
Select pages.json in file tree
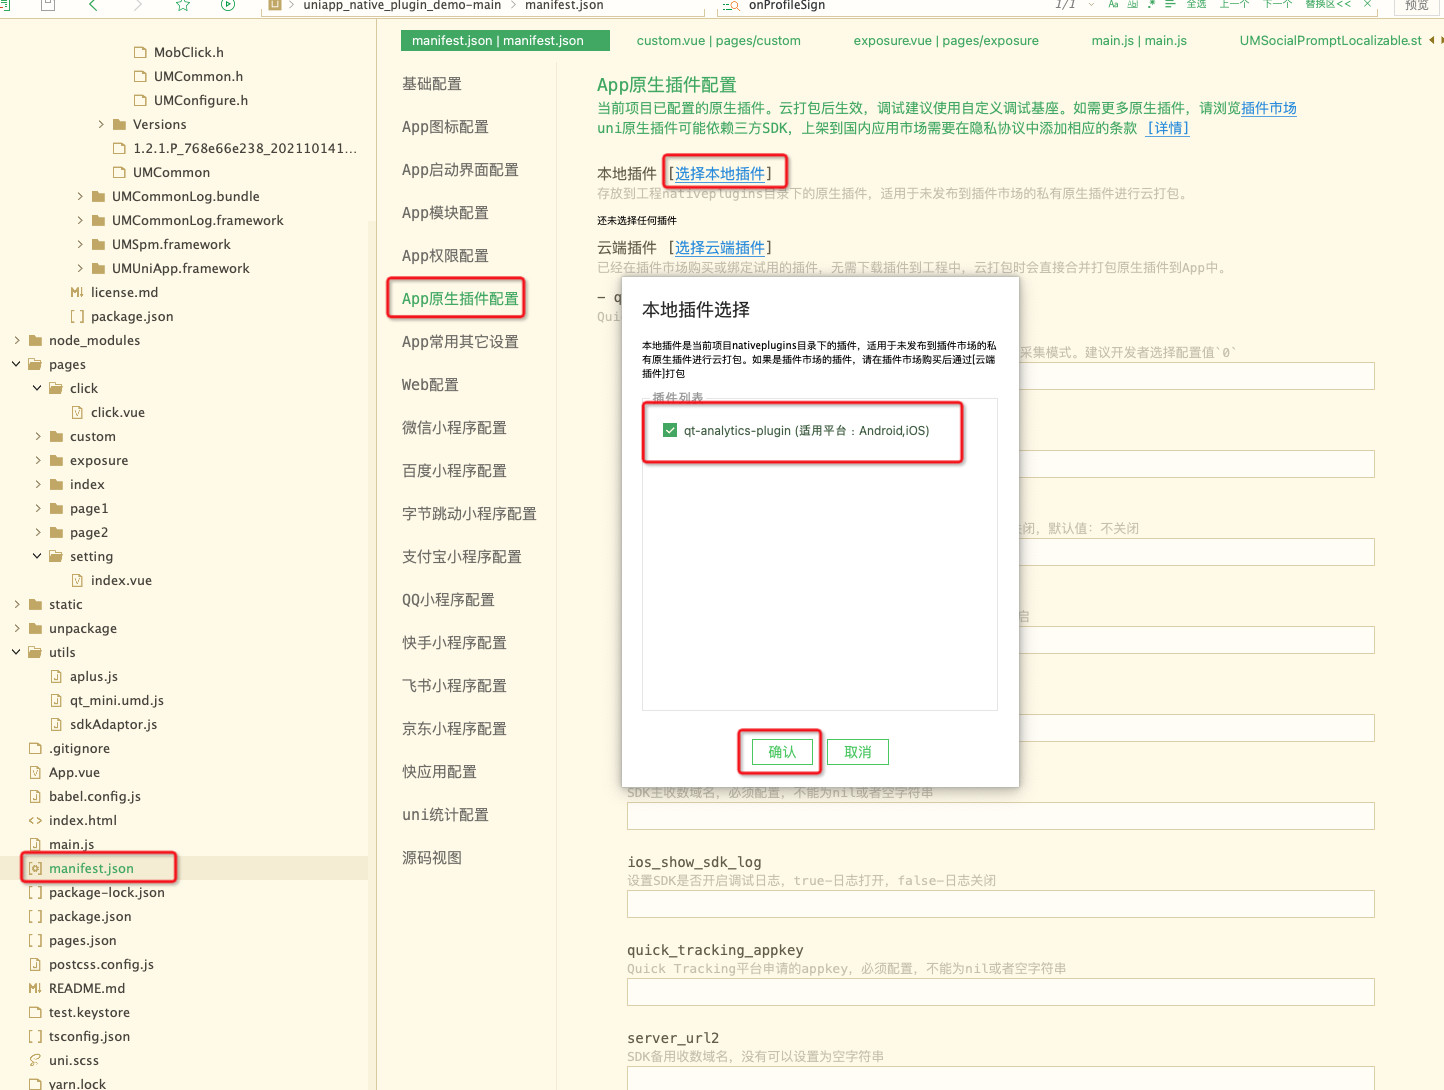[83, 940]
